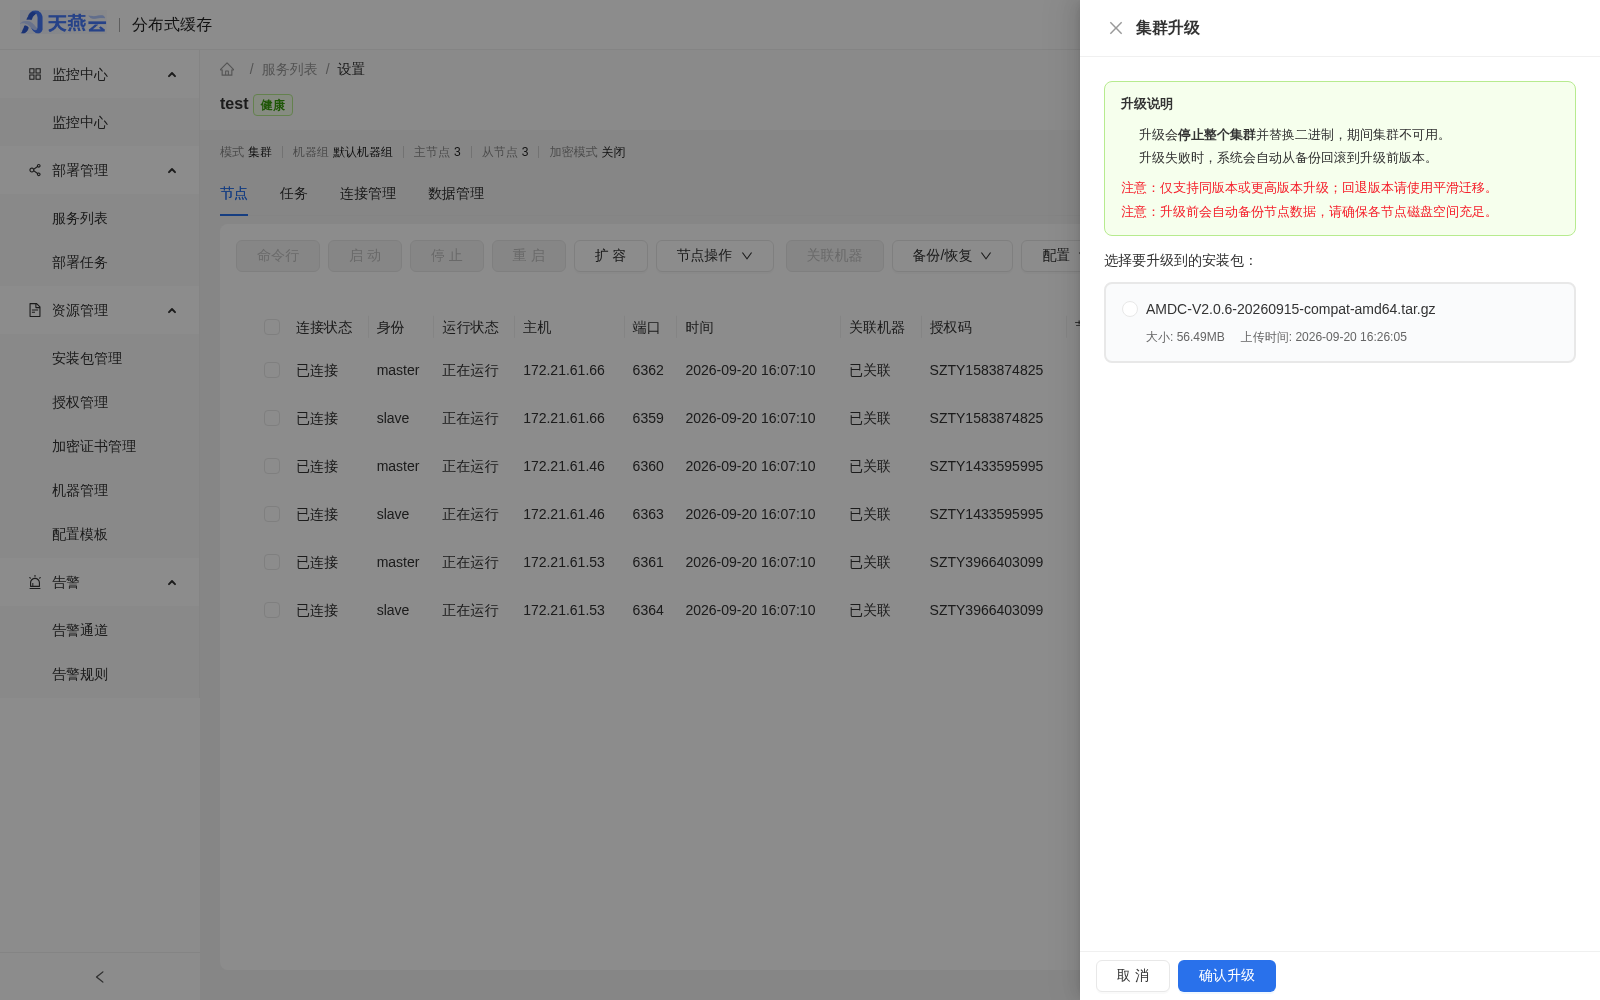Image resolution: width=1600 pixels, height=1000 pixels.
Task: Open 部署任务 in the sidebar
Action: (100, 262)
